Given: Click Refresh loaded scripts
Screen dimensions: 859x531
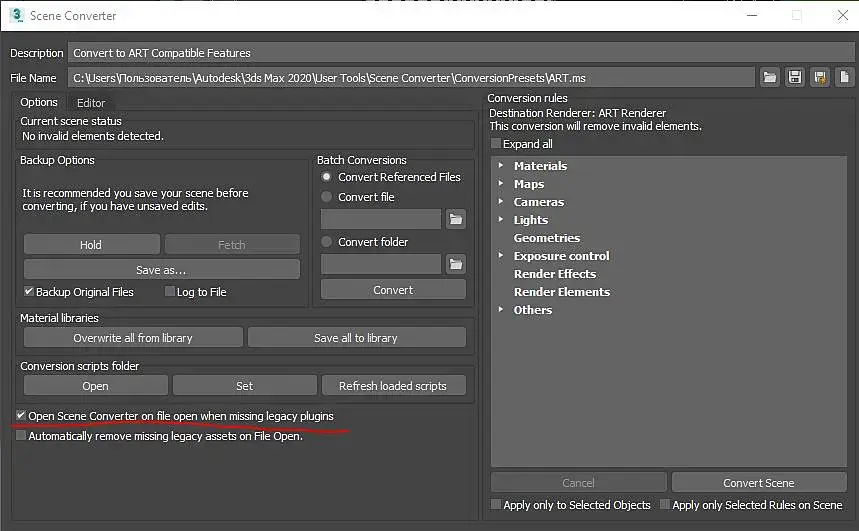Looking at the screenshot, I should pos(393,385).
